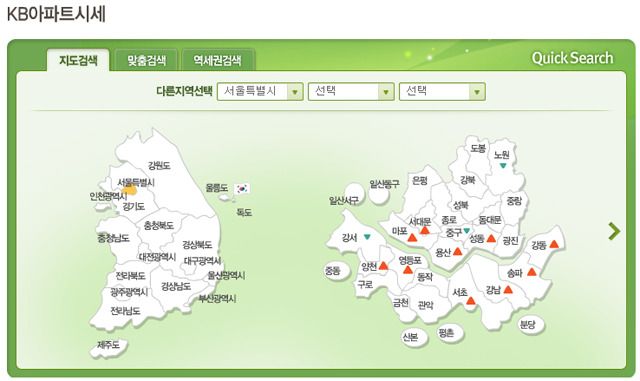This screenshot has height=381, width=640.
Task: Choose 동작 district on Seoul map
Action: [424, 277]
